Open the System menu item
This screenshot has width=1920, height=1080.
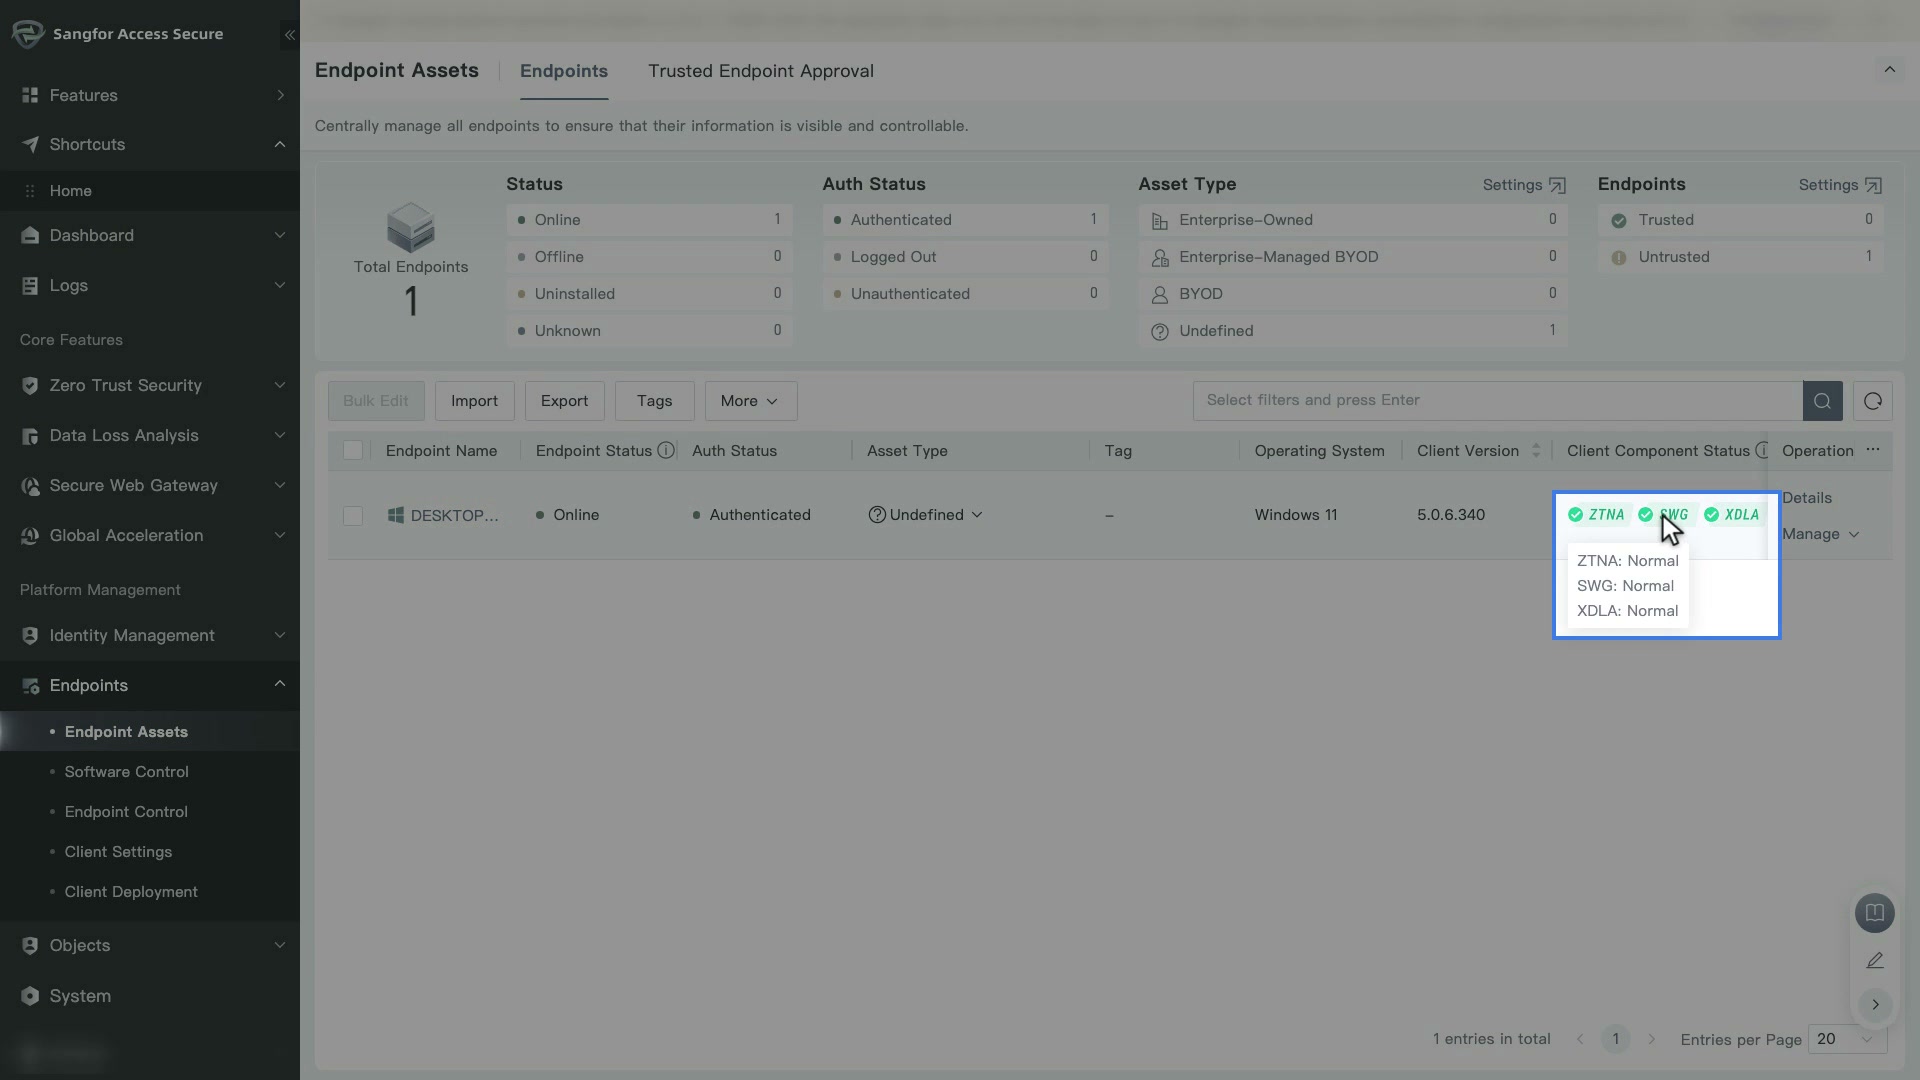(x=150, y=996)
